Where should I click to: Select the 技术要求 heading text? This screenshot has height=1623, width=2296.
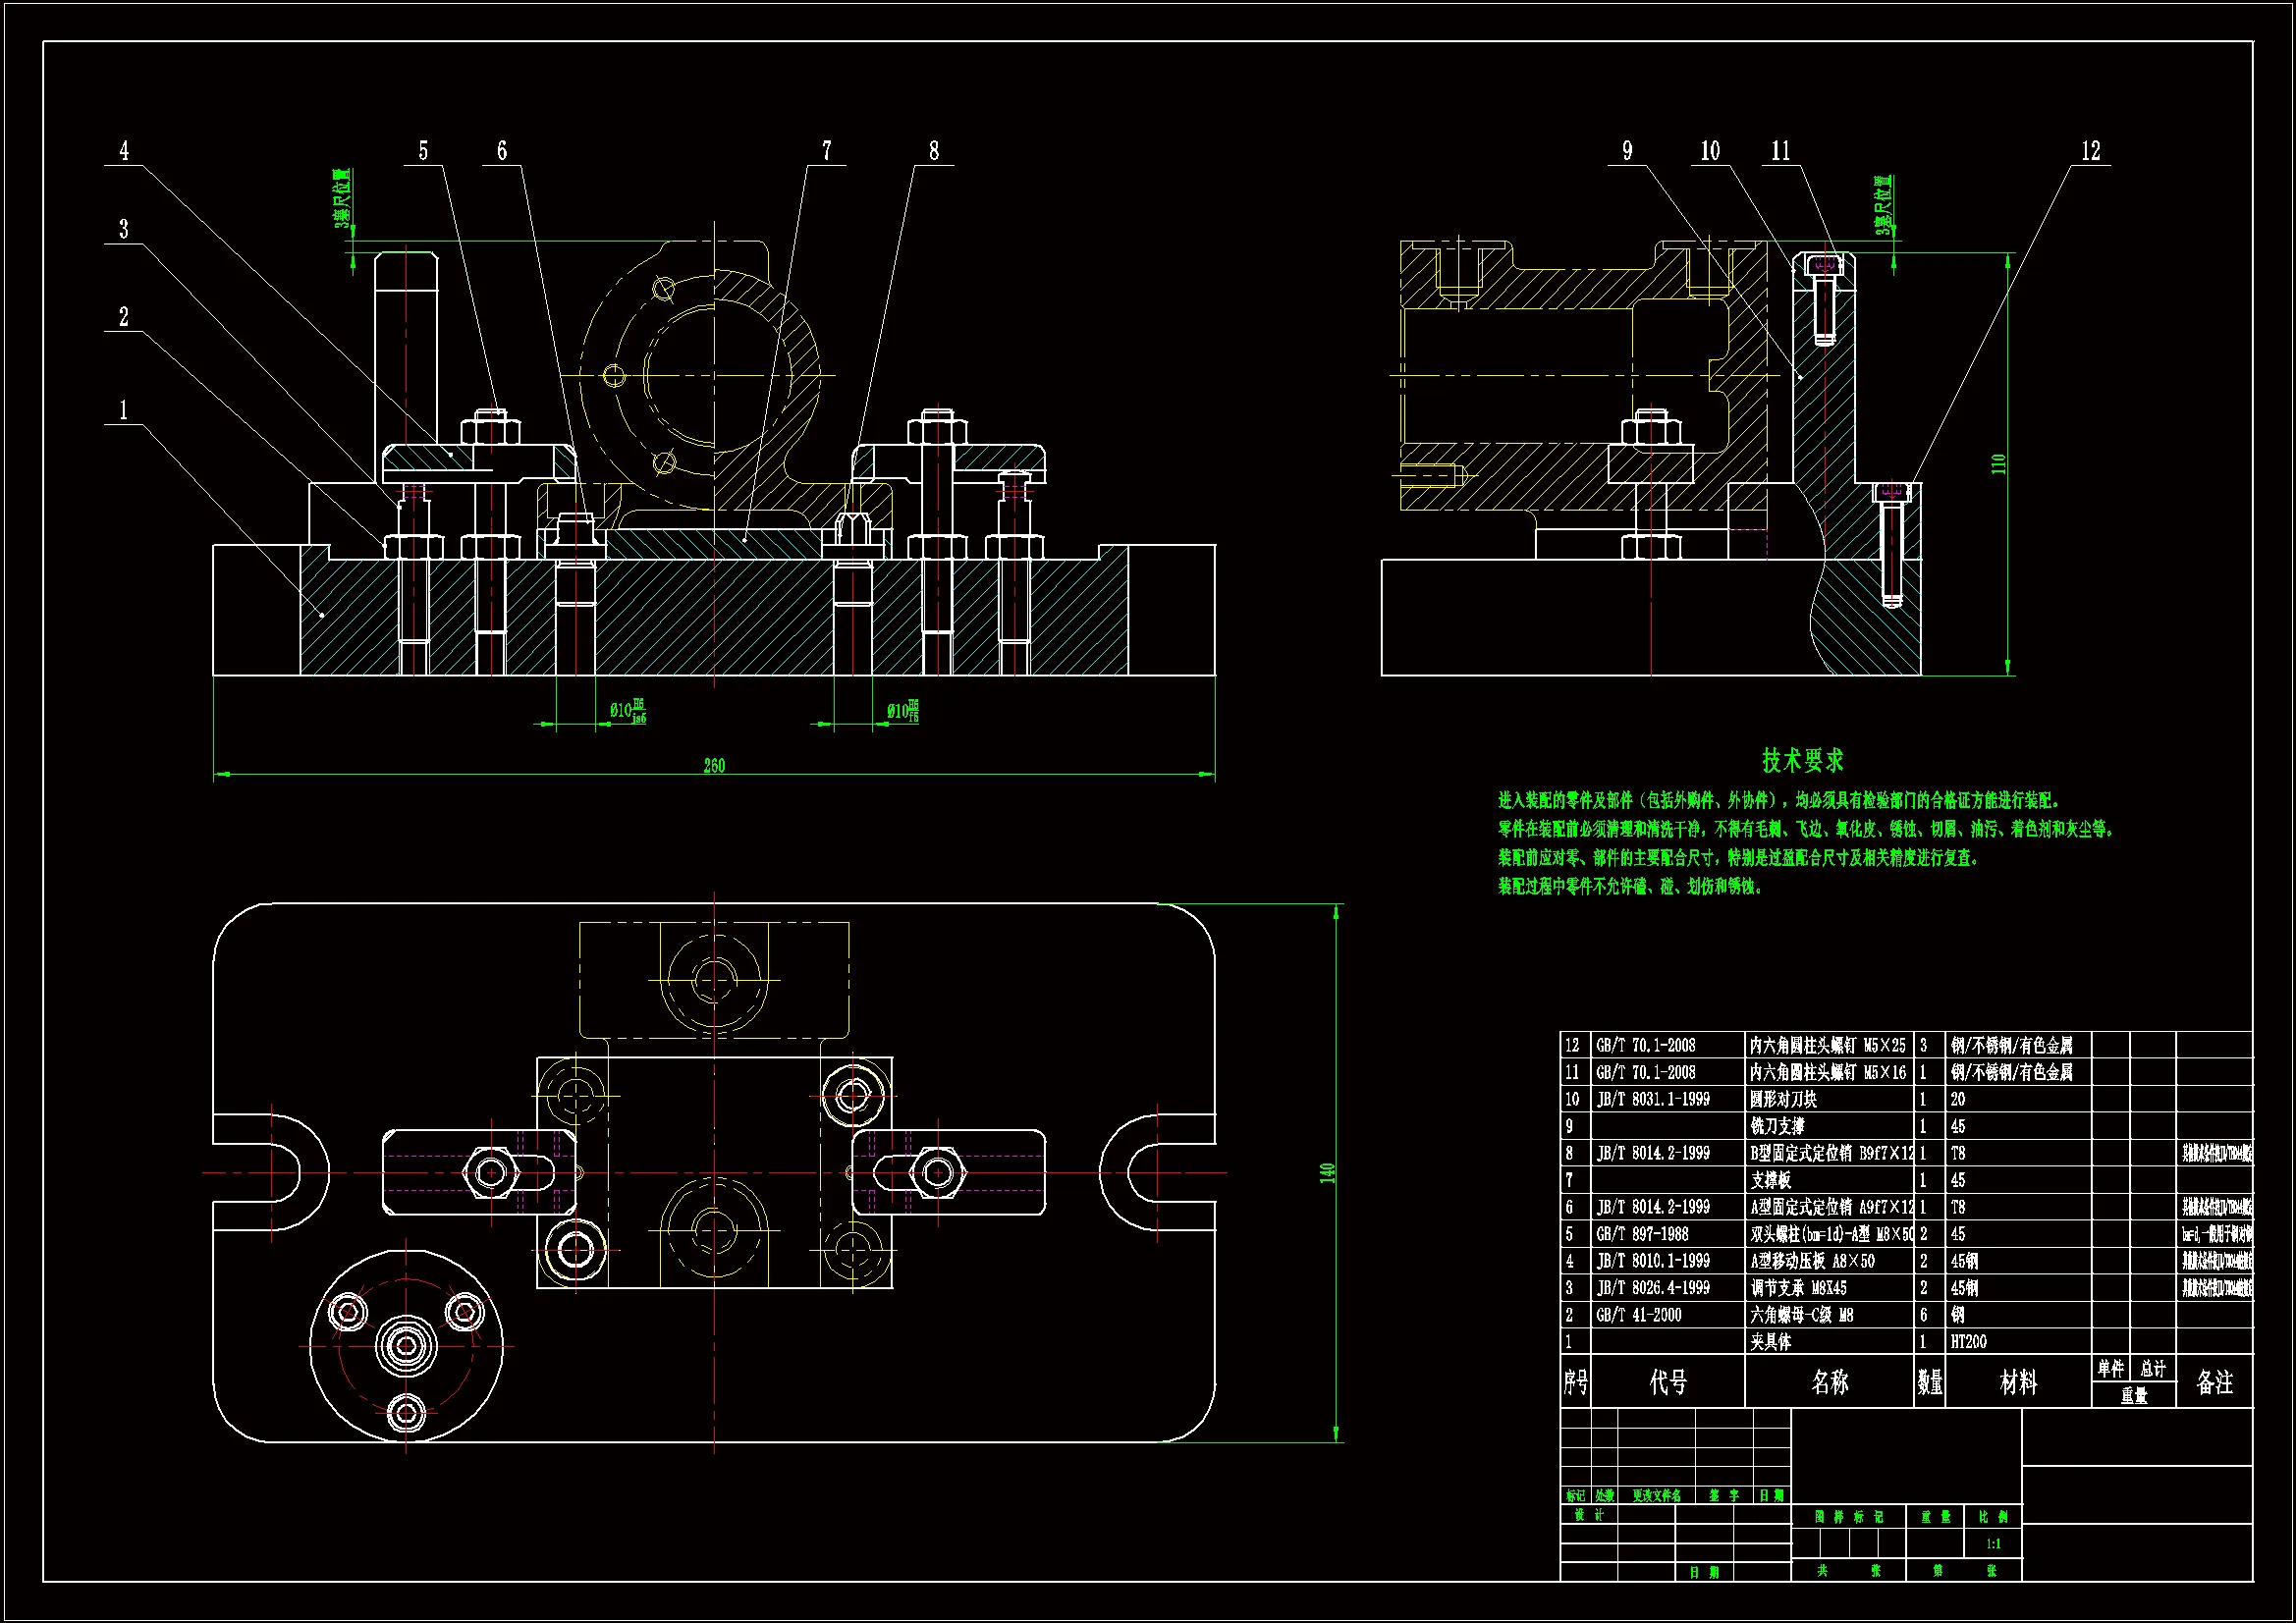(1802, 761)
